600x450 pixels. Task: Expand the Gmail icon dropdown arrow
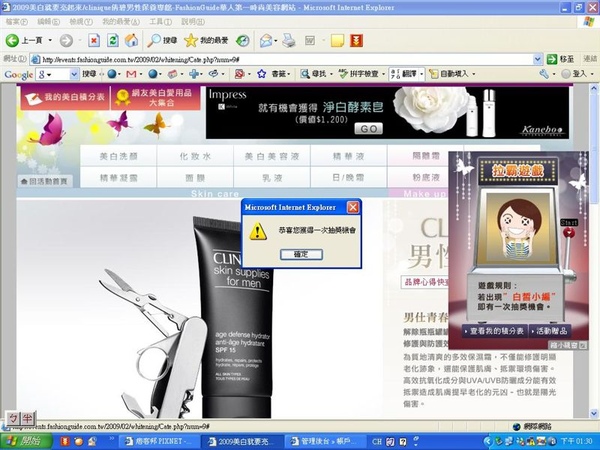click(x=141, y=74)
